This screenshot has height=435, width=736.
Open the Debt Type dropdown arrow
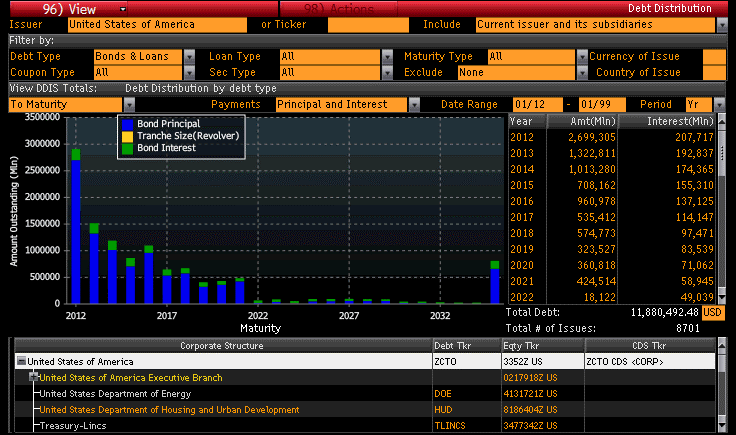coord(189,57)
